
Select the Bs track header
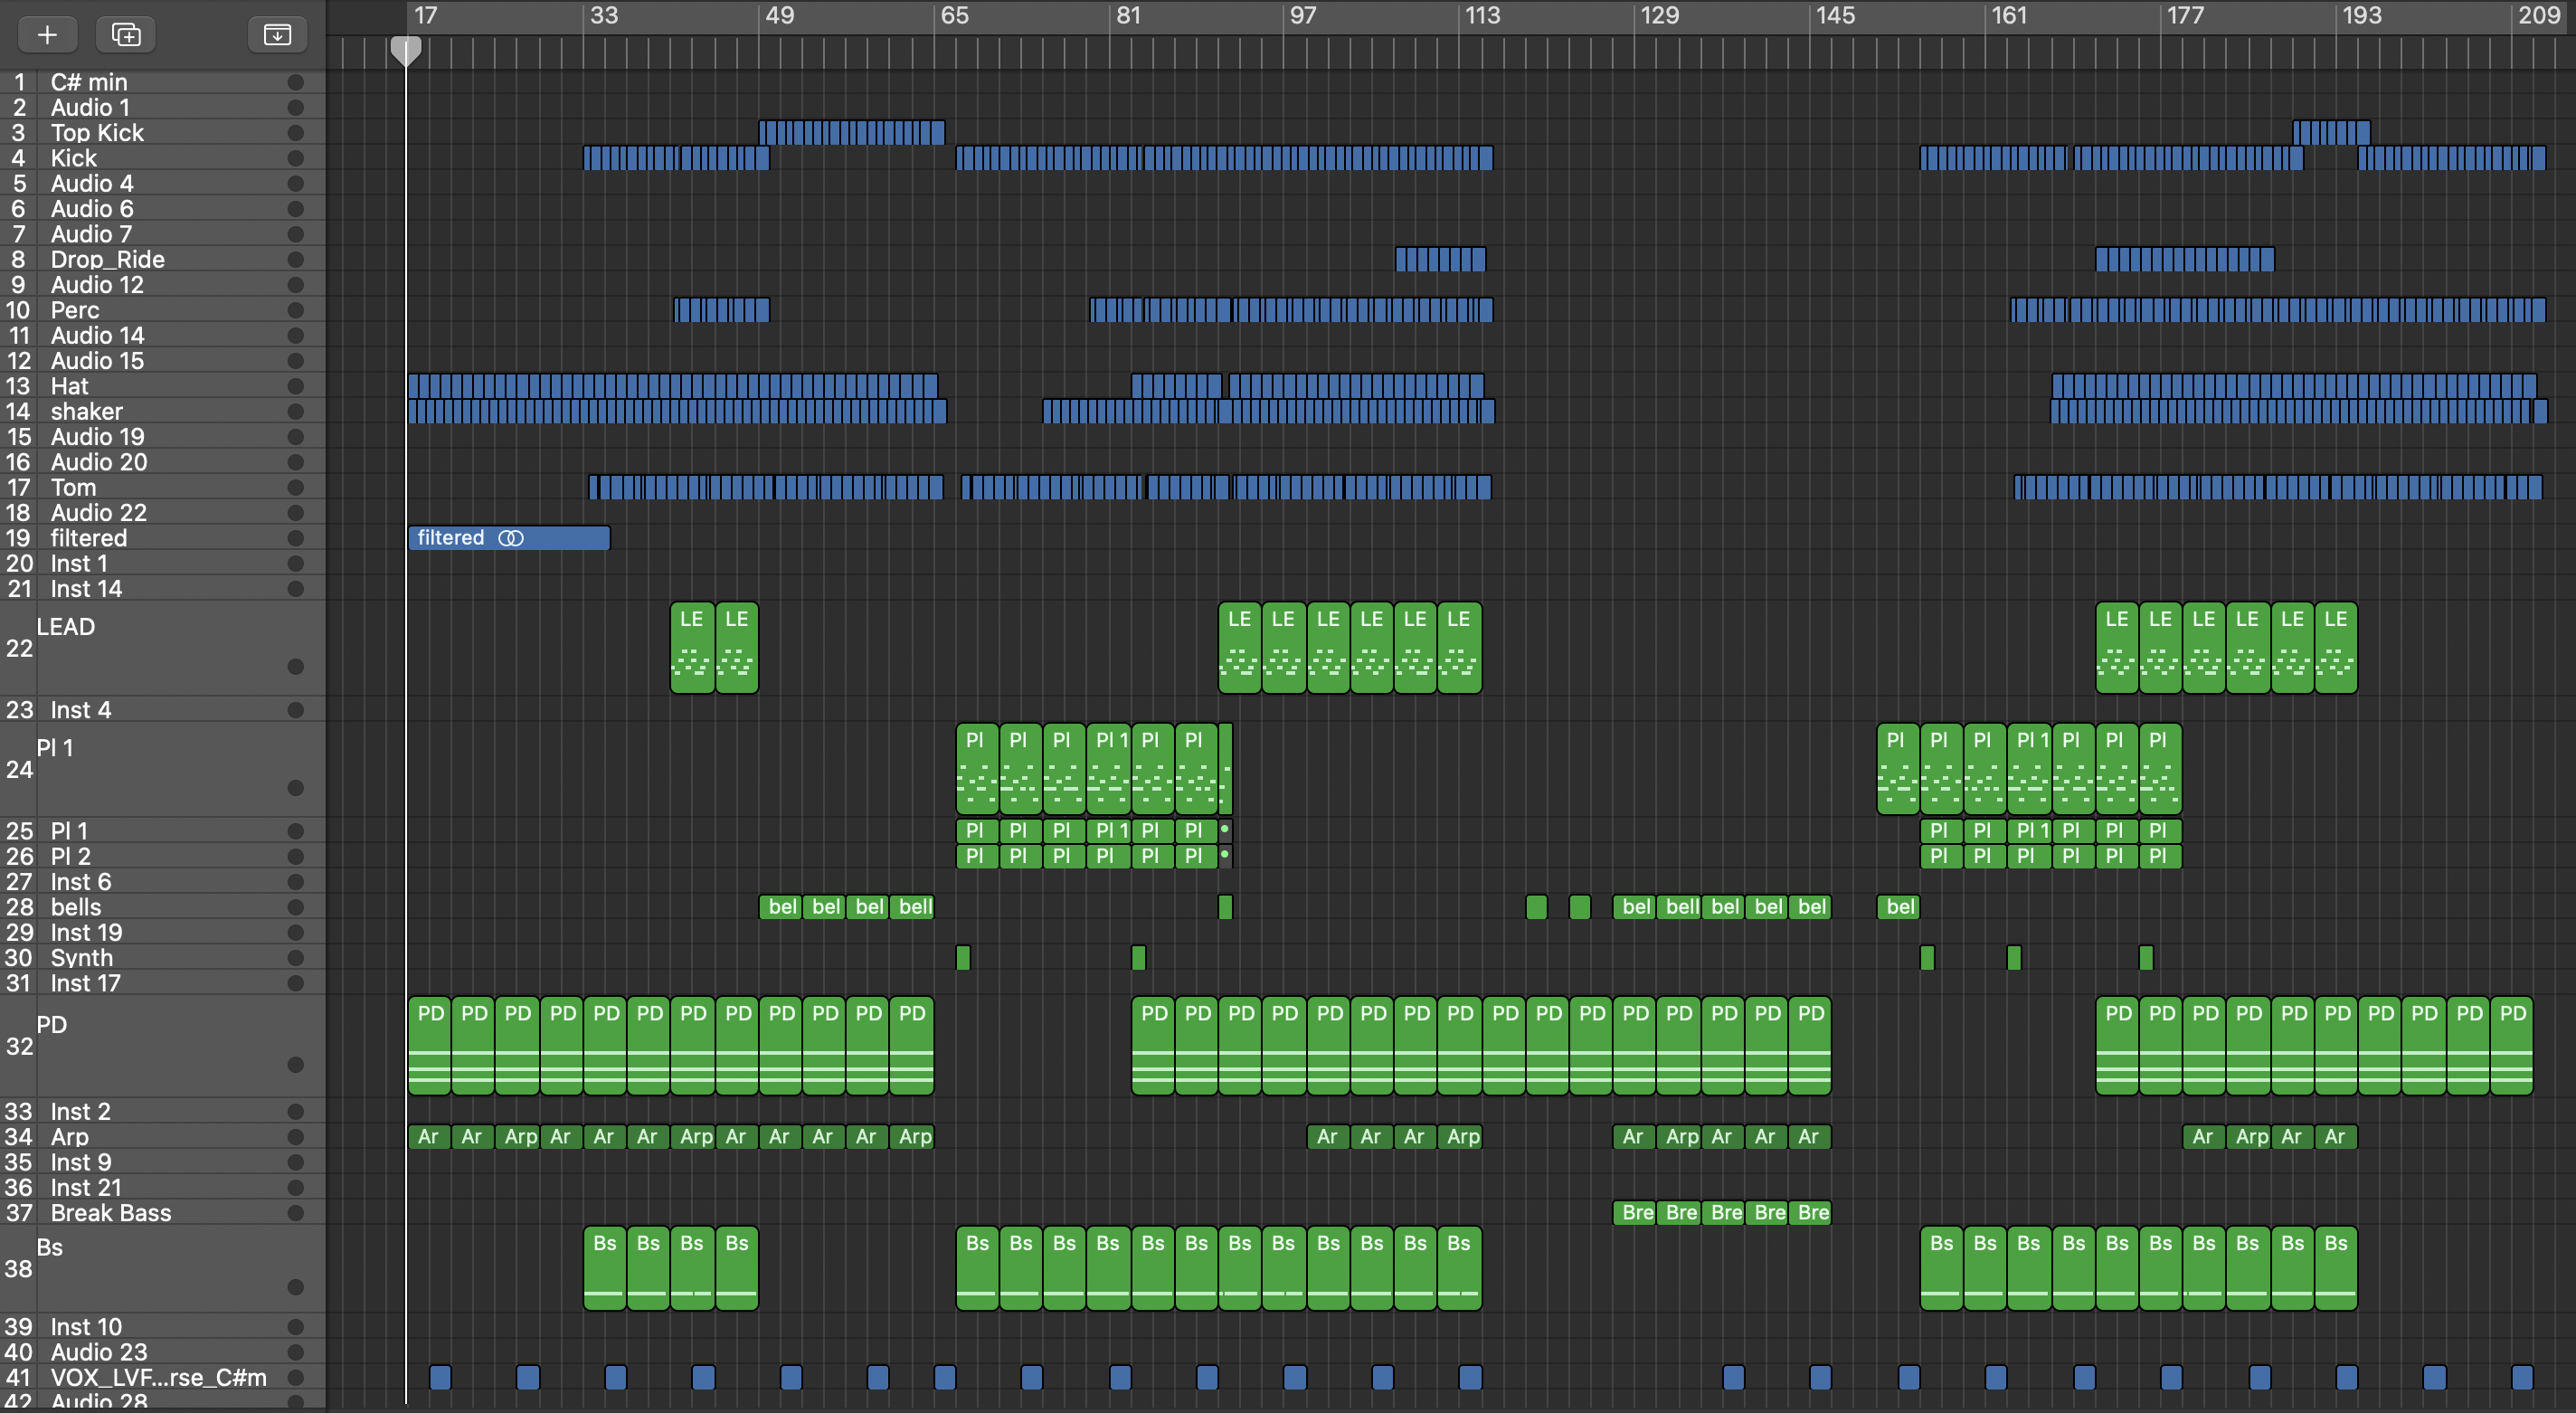(x=162, y=1268)
